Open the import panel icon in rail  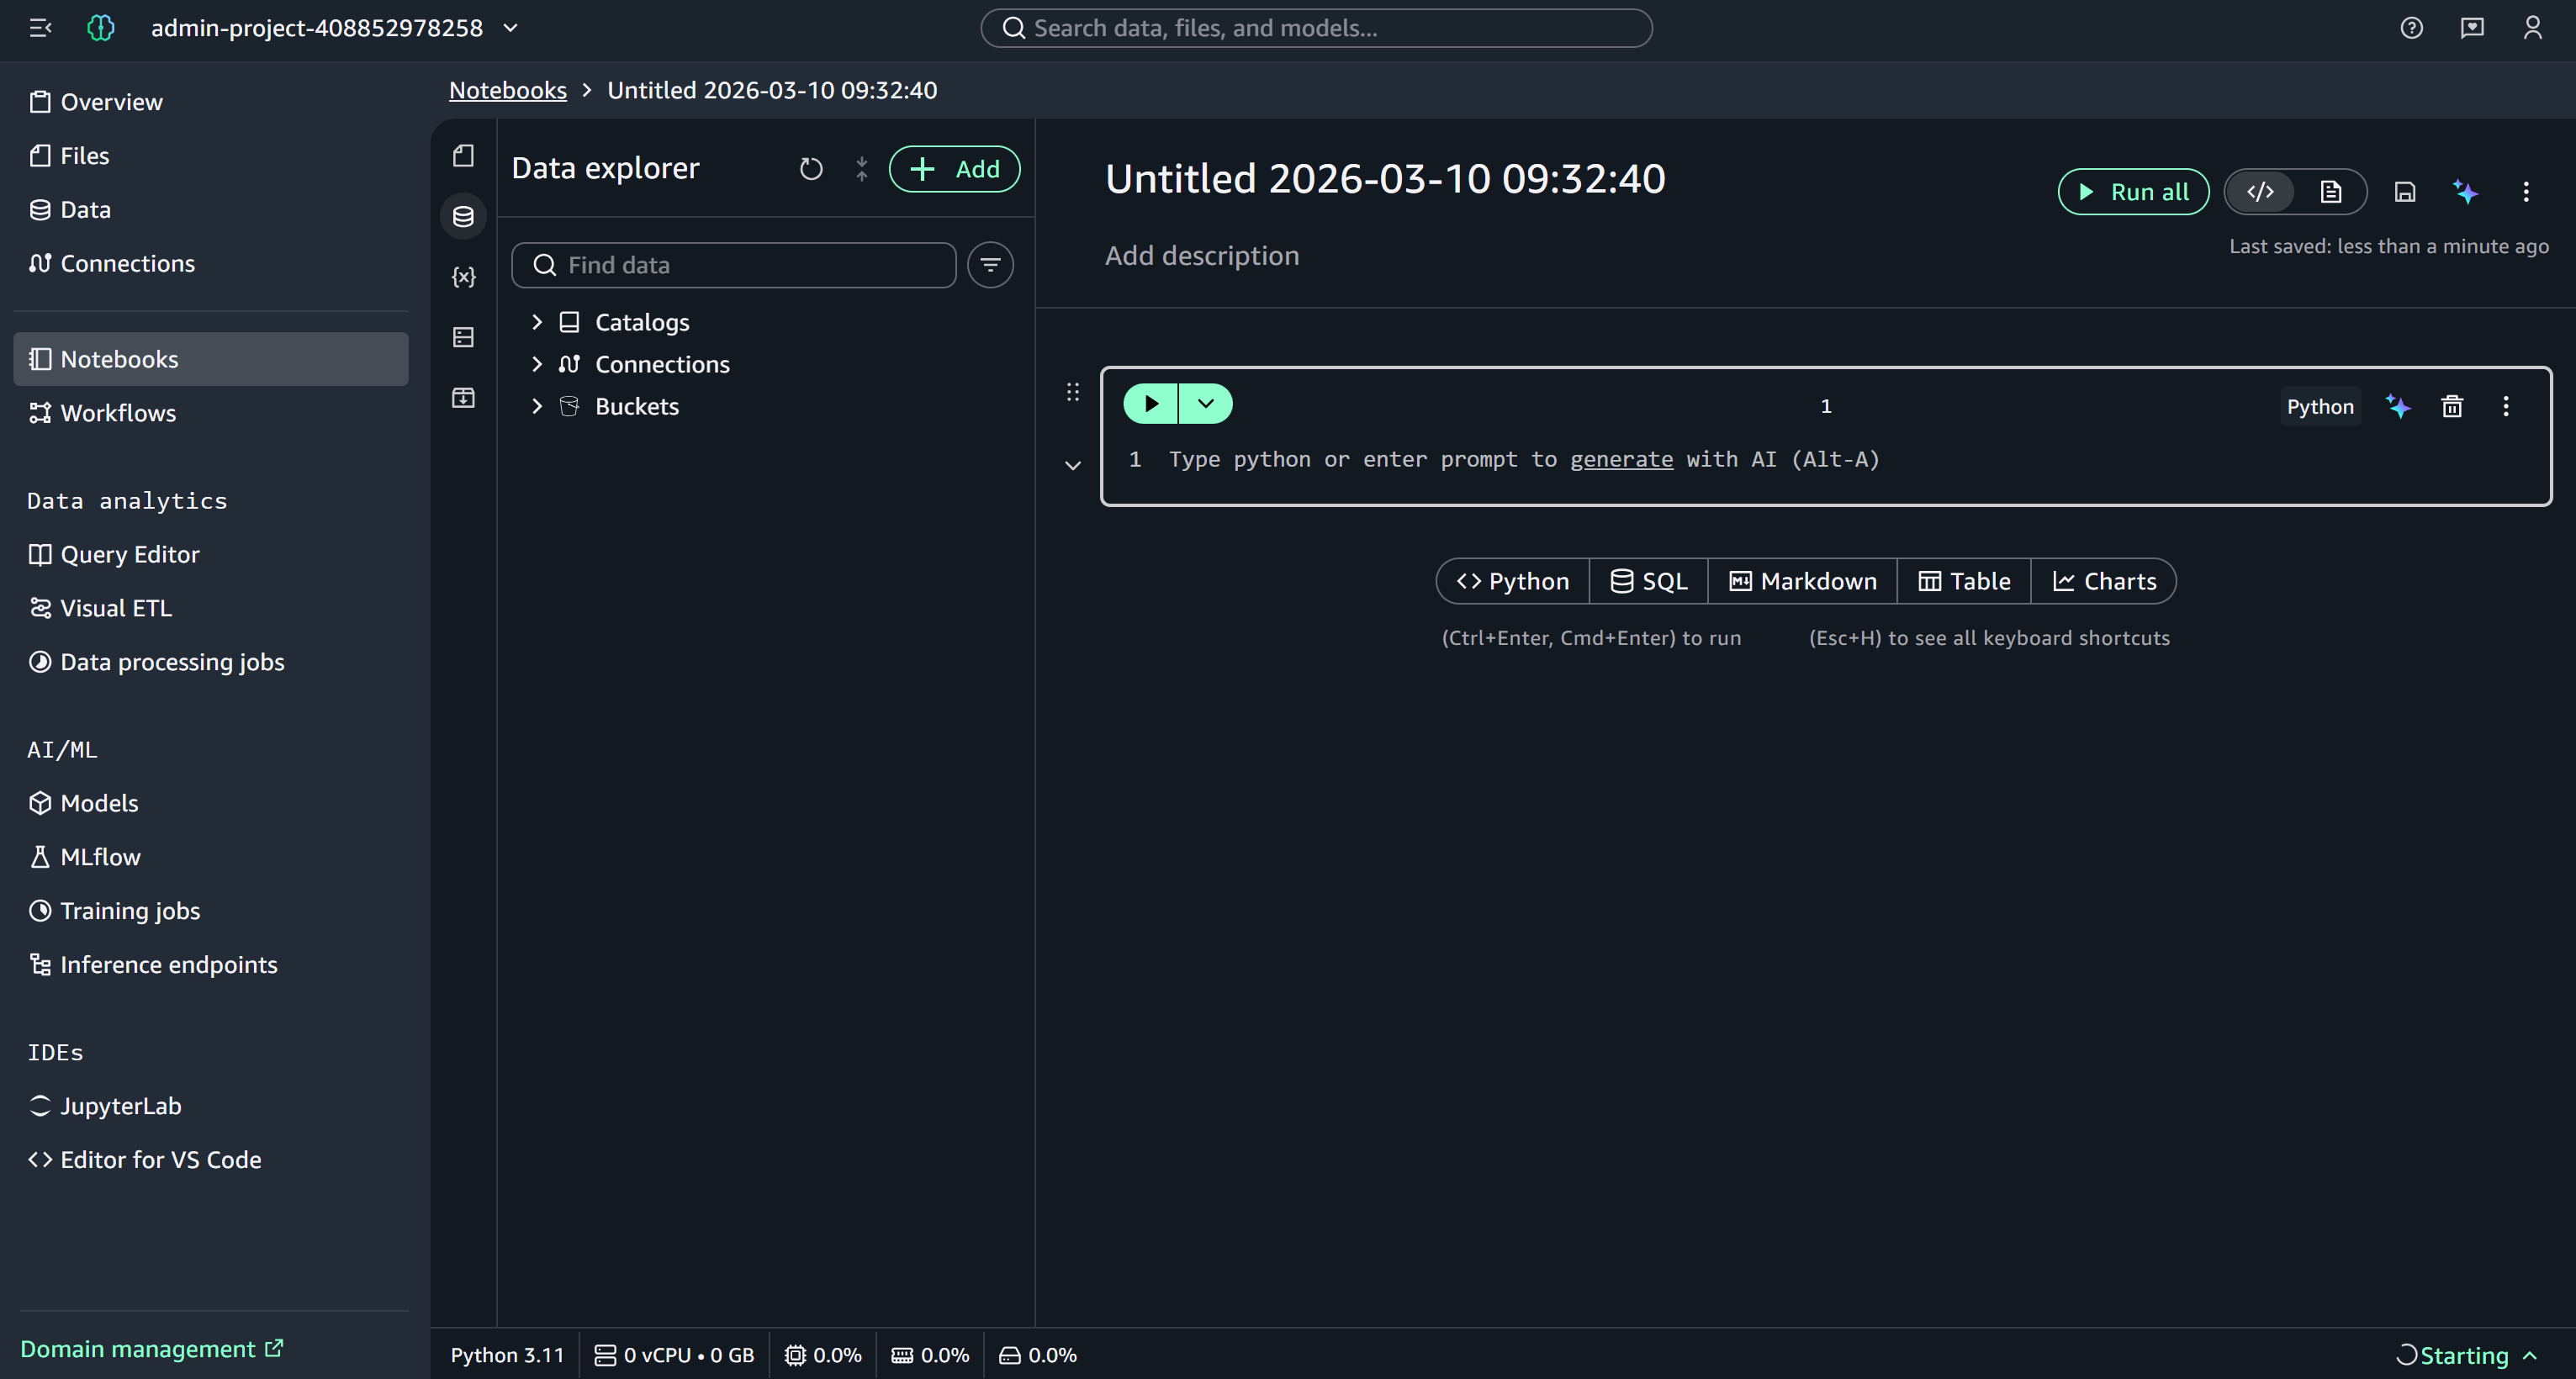click(x=463, y=398)
